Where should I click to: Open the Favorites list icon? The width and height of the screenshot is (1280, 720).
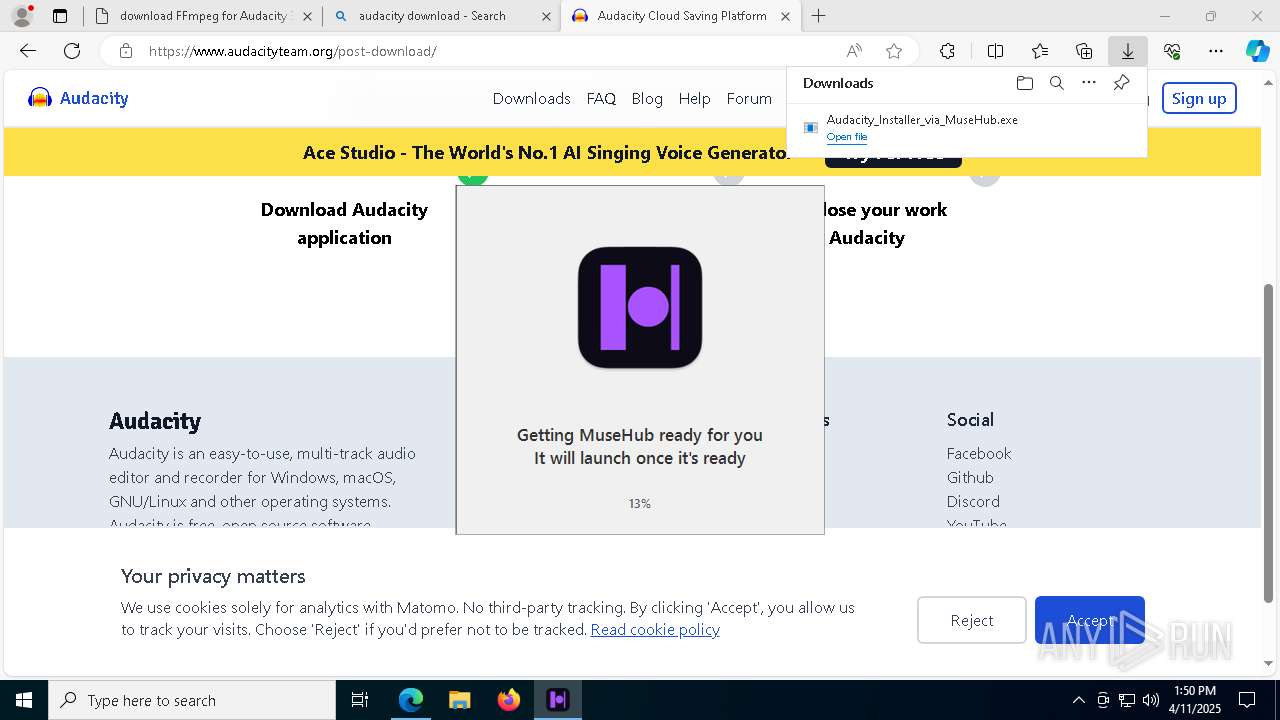[1040, 51]
